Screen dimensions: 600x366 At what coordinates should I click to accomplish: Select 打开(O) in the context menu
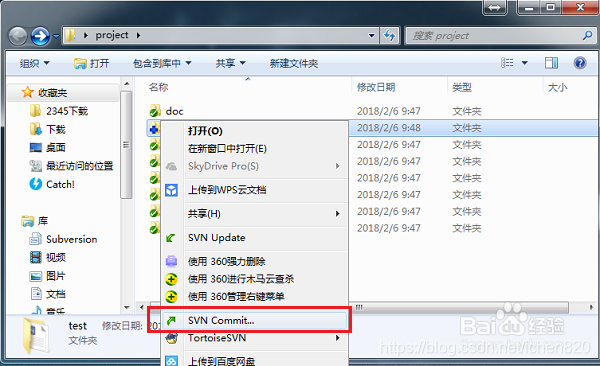pyautogui.click(x=254, y=131)
